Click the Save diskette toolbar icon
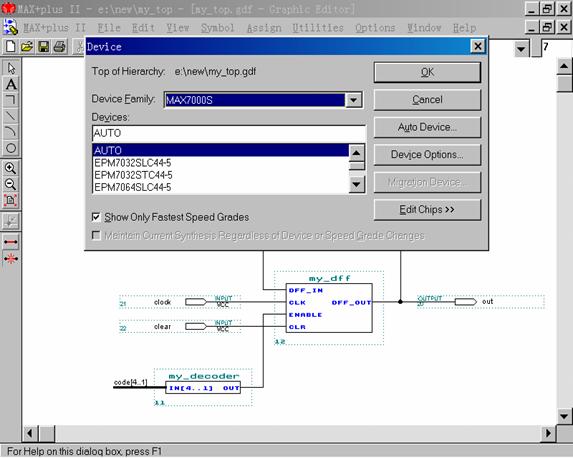 [43, 47]
